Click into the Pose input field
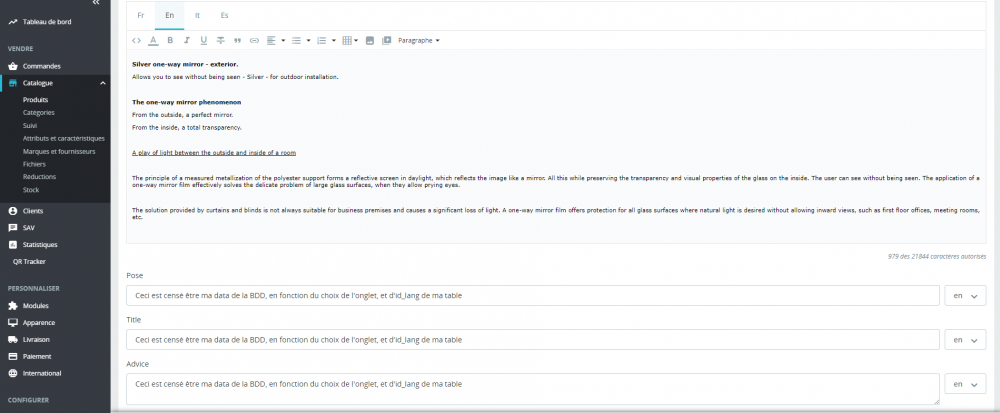This screenshot has width=1000, height=413. tap(533, 296)
